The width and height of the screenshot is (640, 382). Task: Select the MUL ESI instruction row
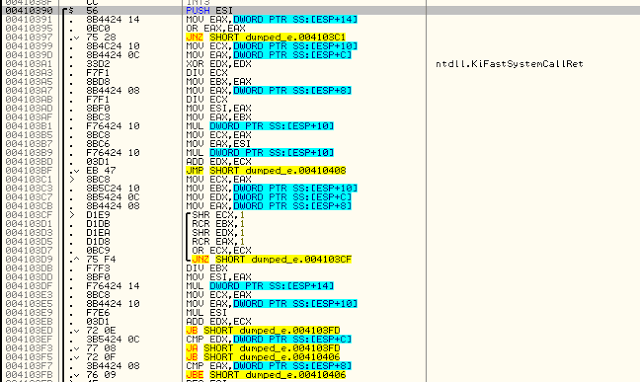[x=207, y=313]
